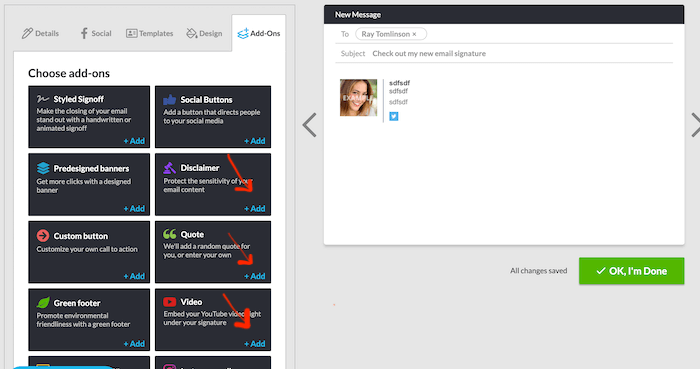Screen dimensions: 700x369
Task: Click the Green footer leaf icon
Action: tap(43, 303)
